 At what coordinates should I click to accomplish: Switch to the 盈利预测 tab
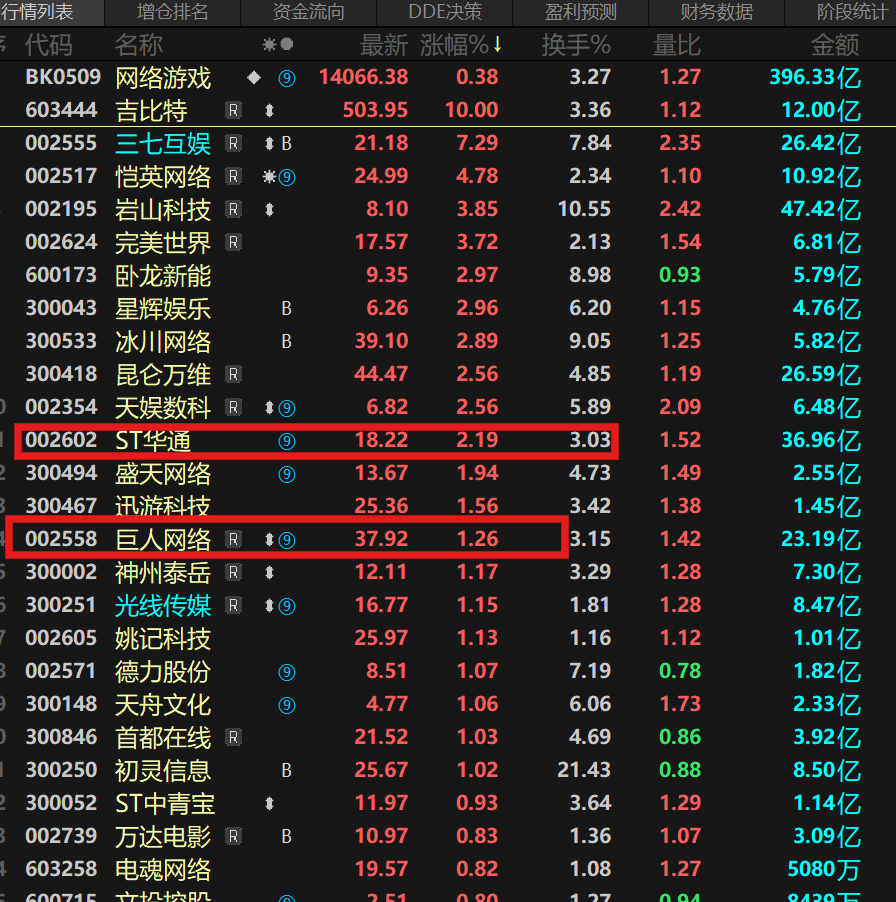point(580,12)
